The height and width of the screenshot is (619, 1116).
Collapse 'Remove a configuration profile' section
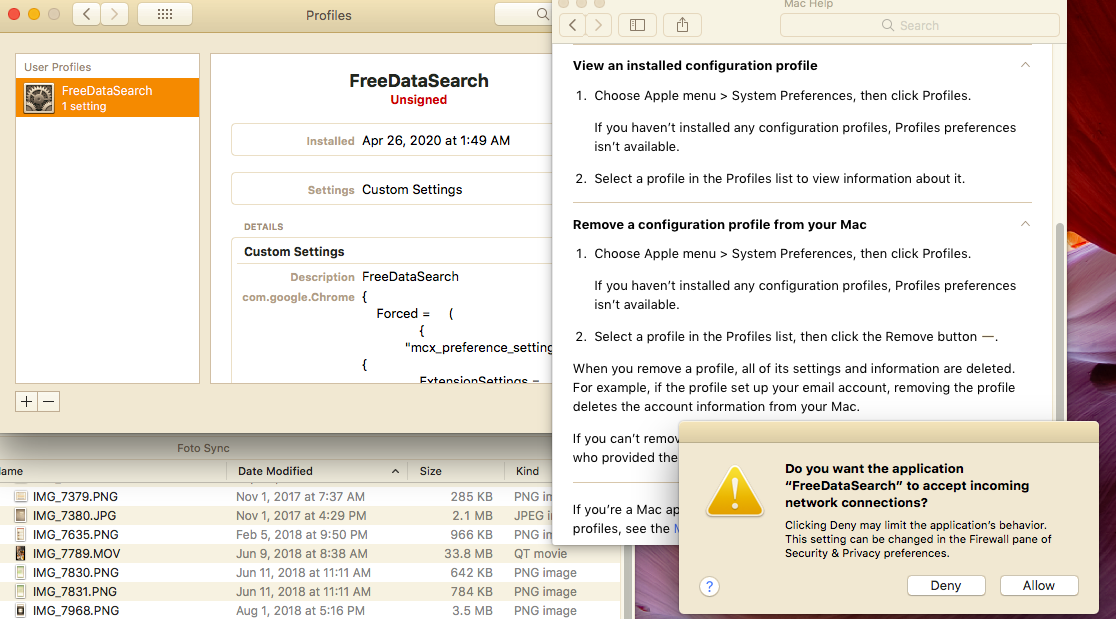pyautogui.click(x=1025, y=223)
